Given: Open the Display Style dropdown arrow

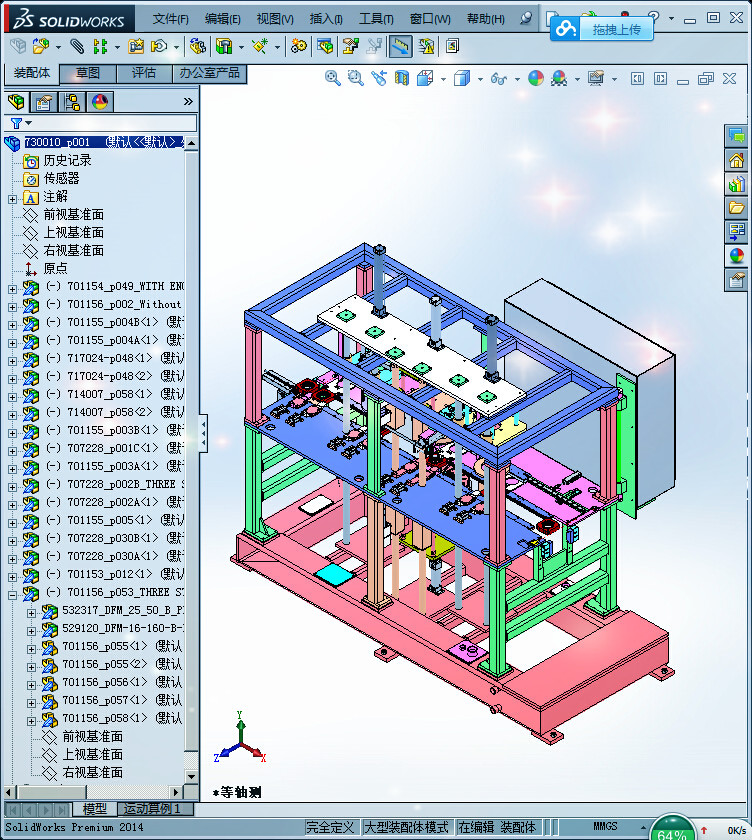Looking at the screenshot, I should tap(480, 79).
